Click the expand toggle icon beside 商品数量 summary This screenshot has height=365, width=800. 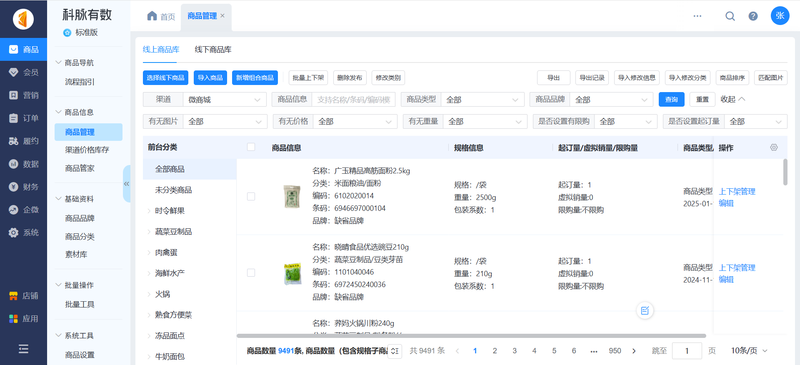tap(394, 351)
